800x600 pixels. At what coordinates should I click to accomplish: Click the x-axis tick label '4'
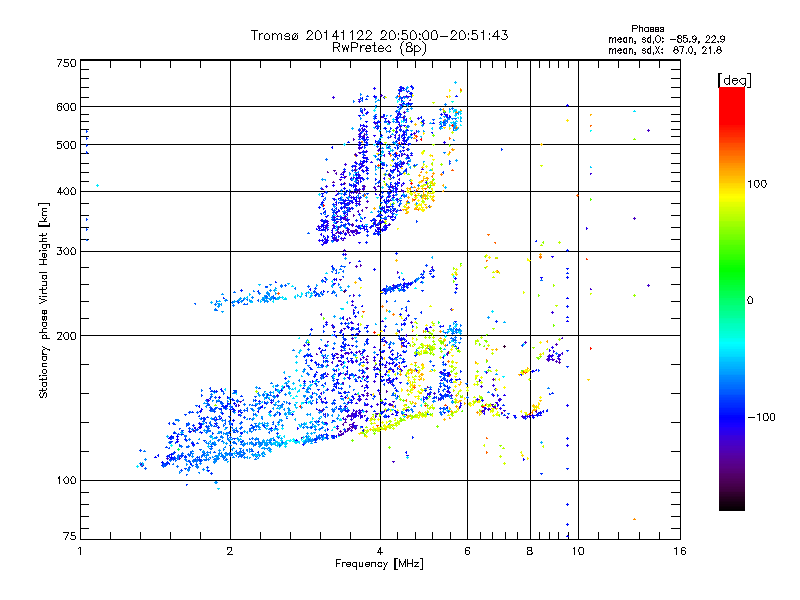[x=380, y=551]
